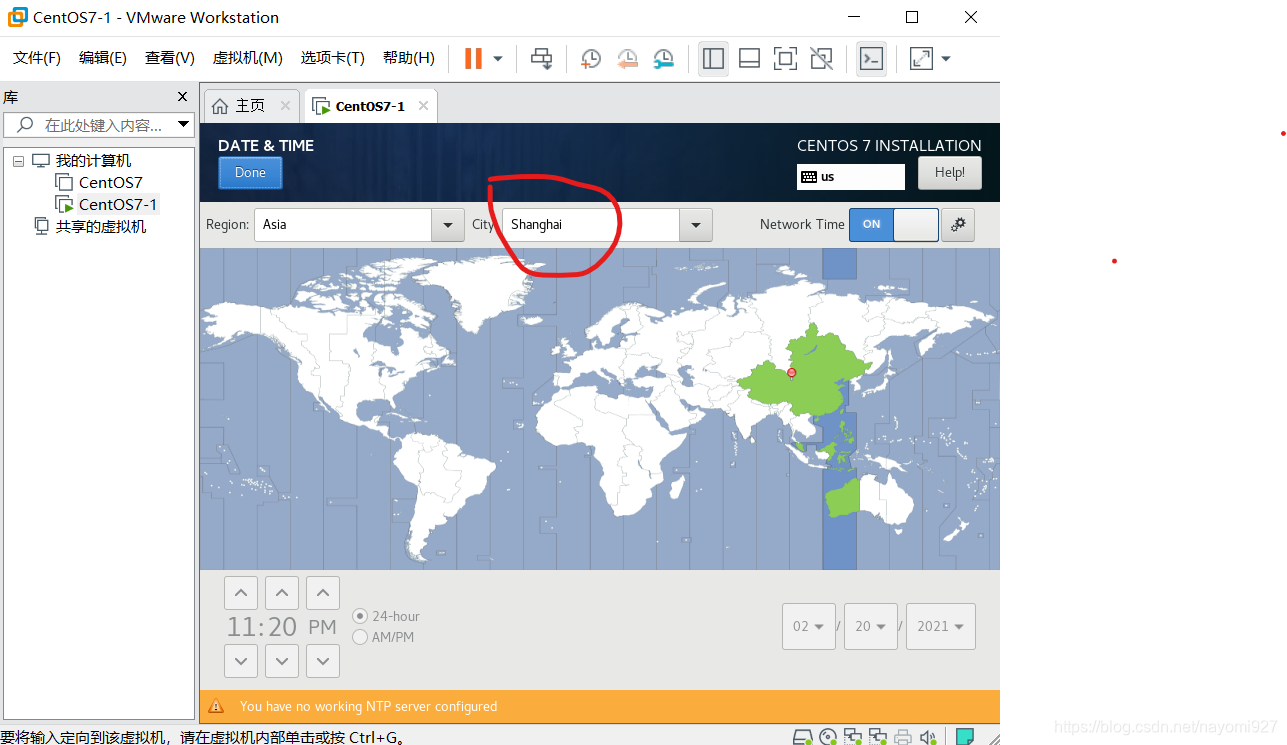Select 共享的虚拟机 in the library
Viewport: 1287px width, 745px height.
click(100, 226)
